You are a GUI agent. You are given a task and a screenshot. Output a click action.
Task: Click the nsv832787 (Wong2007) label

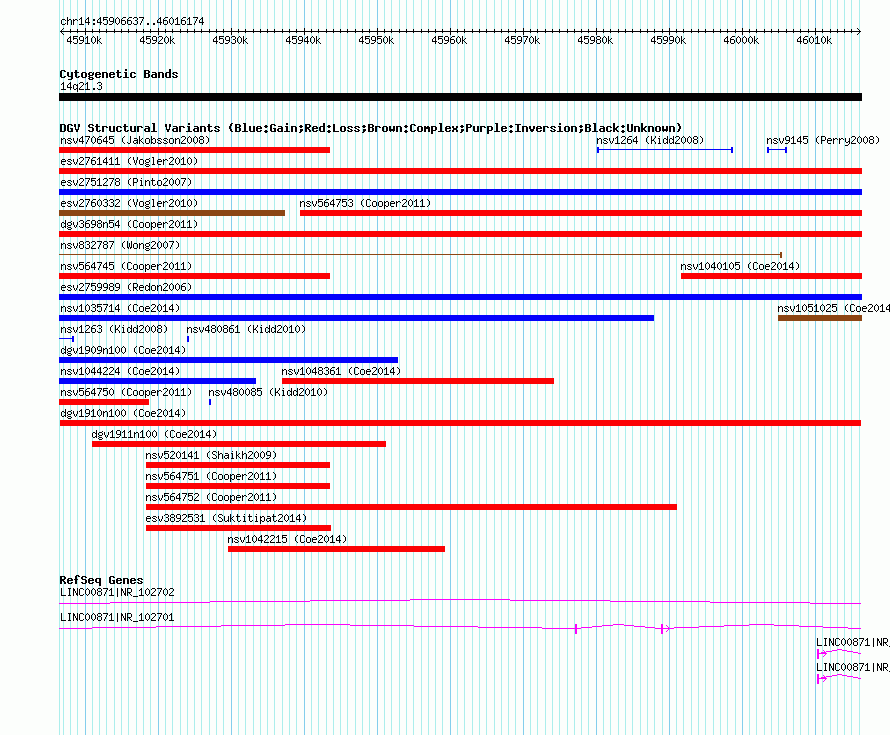pyautogui.click(x=120, y=245)
